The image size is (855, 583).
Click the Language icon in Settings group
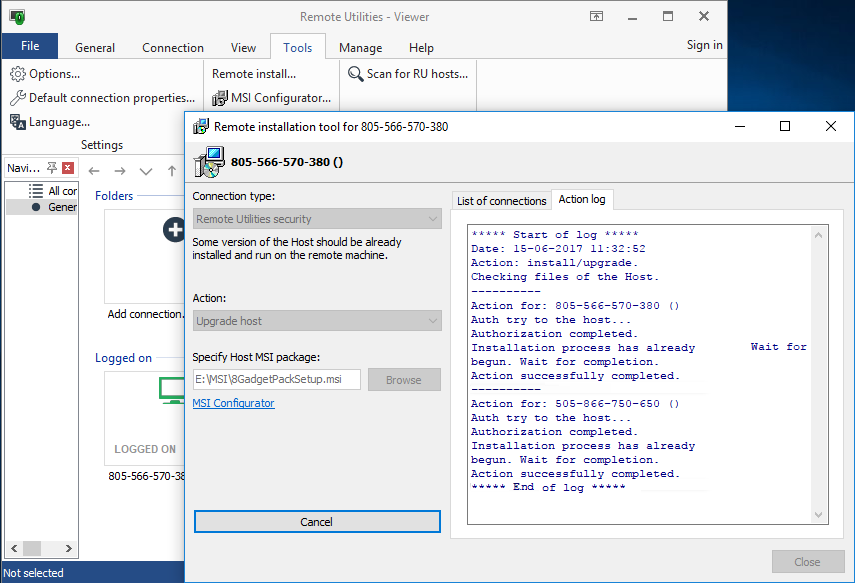[x=17, y=122]
